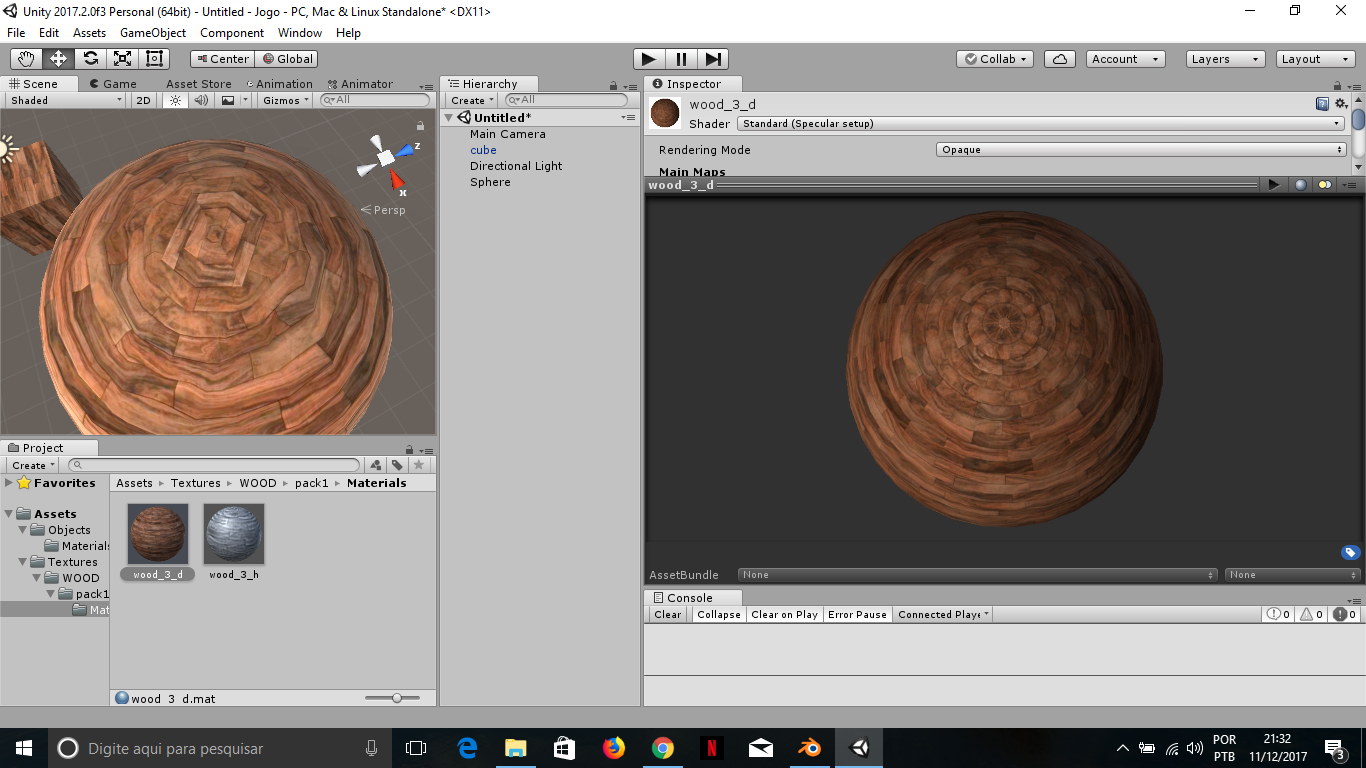This screenshot has width=1366, height=768.
Task: Select the Scale tool
Action: tap(123, 59)
